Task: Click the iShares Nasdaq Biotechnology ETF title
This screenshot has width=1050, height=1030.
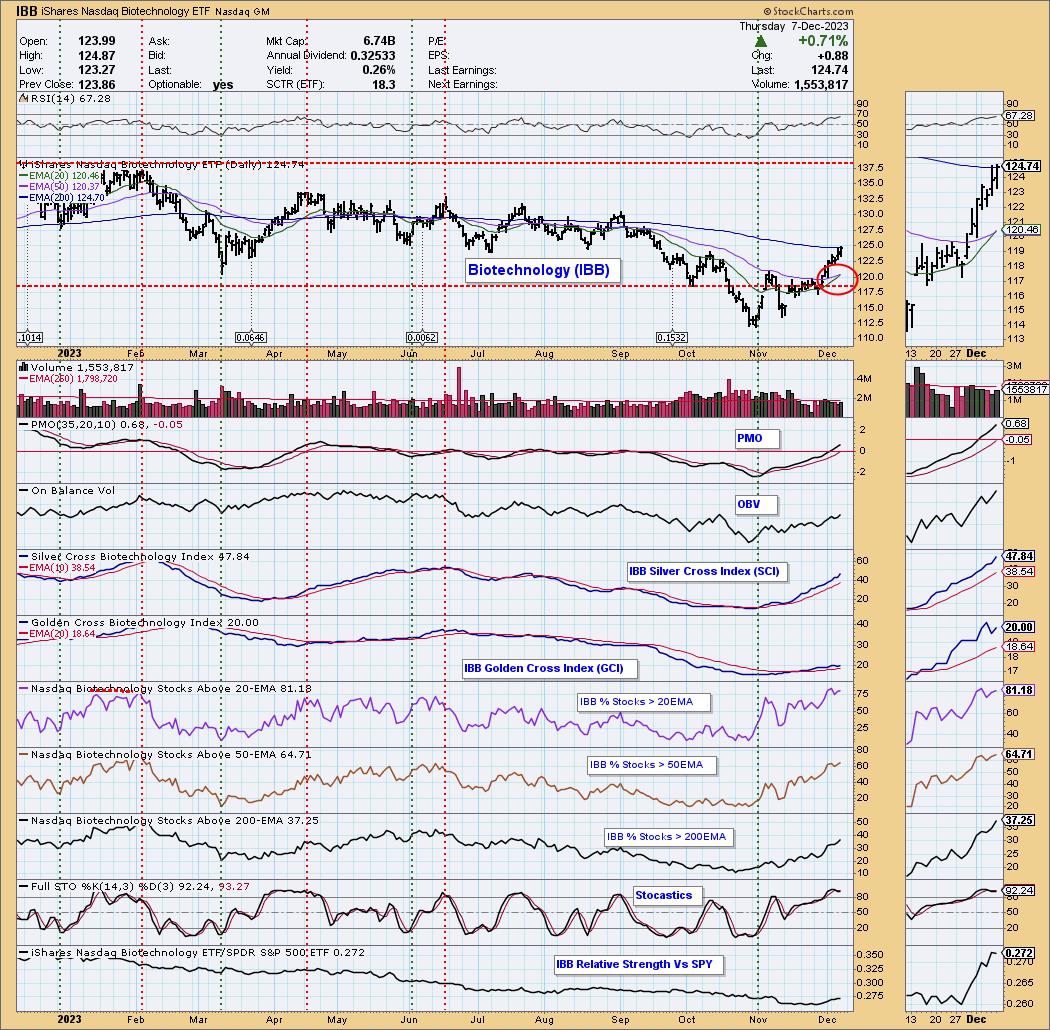Action: point(126,11)
